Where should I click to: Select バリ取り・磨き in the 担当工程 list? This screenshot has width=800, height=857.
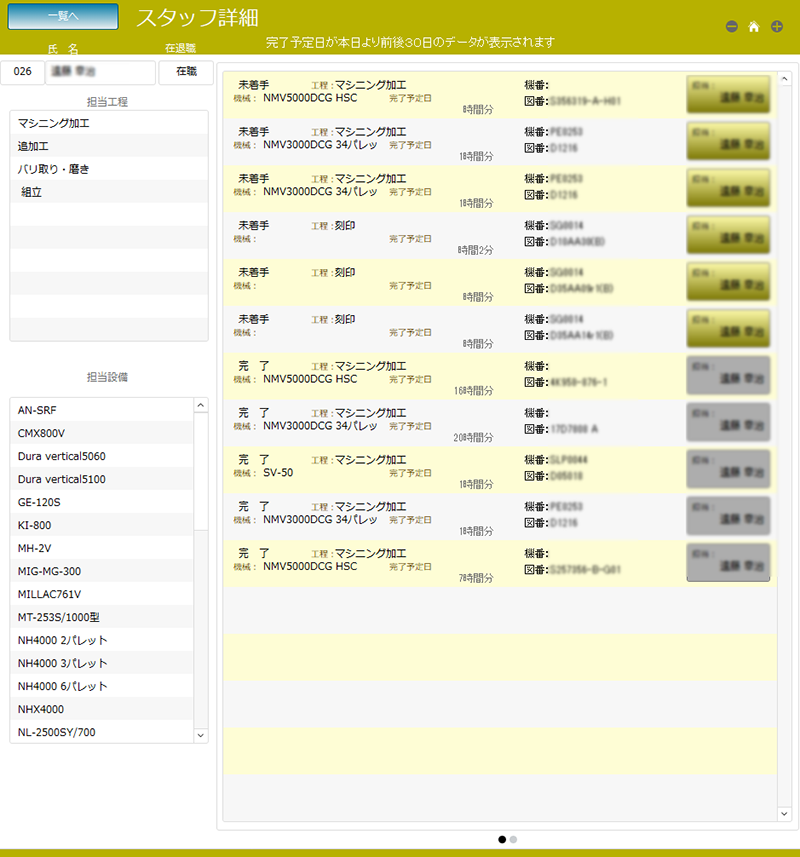[54, 169]
